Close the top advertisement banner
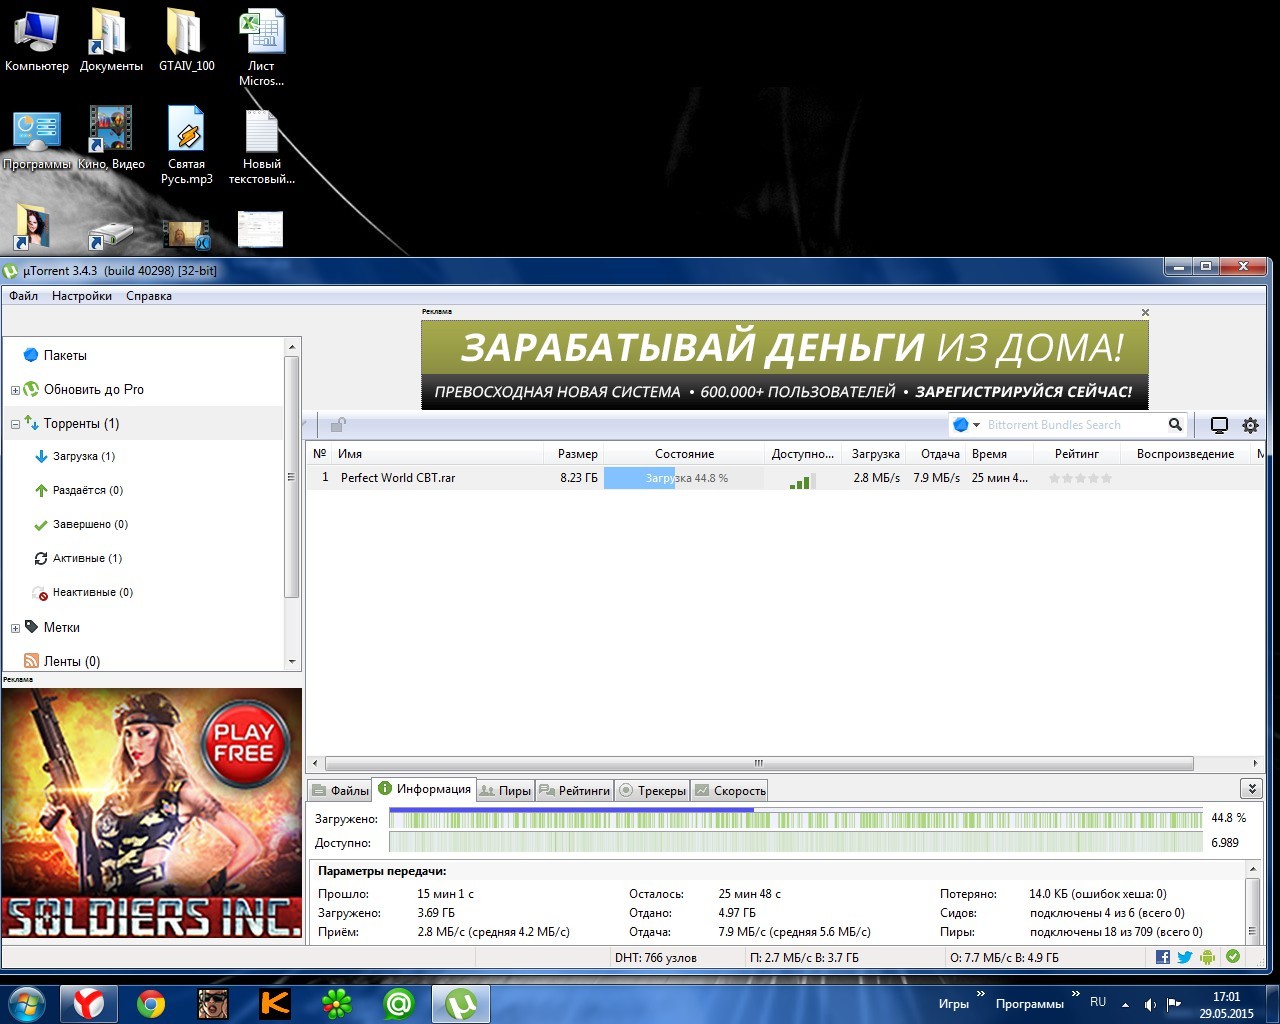1280x1024 pixels. 1145,312
